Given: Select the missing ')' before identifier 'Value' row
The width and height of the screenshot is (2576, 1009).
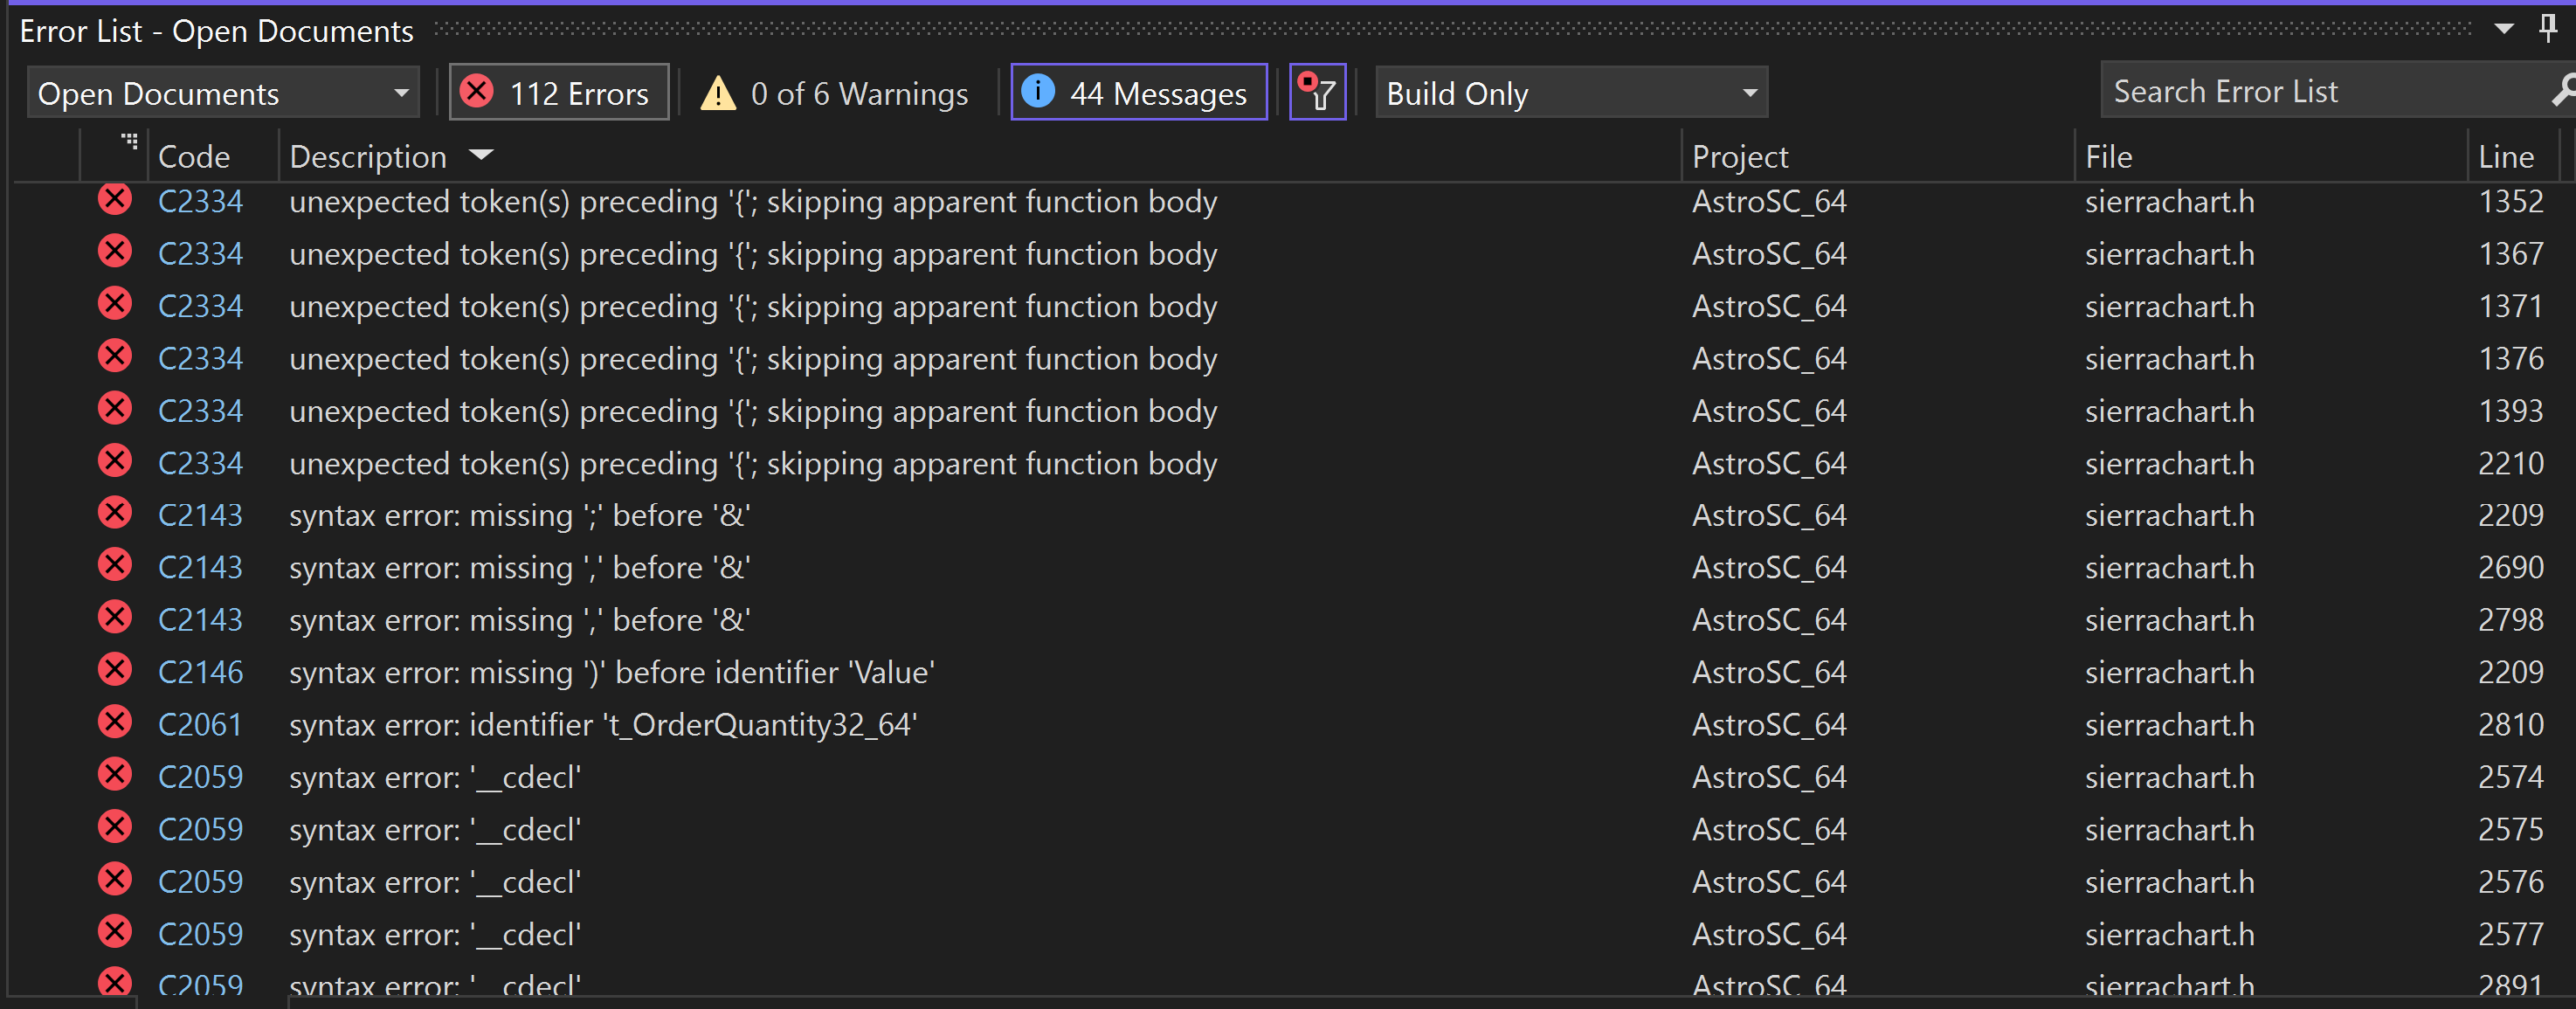Looking at the screenshot, I should point(611,672).
